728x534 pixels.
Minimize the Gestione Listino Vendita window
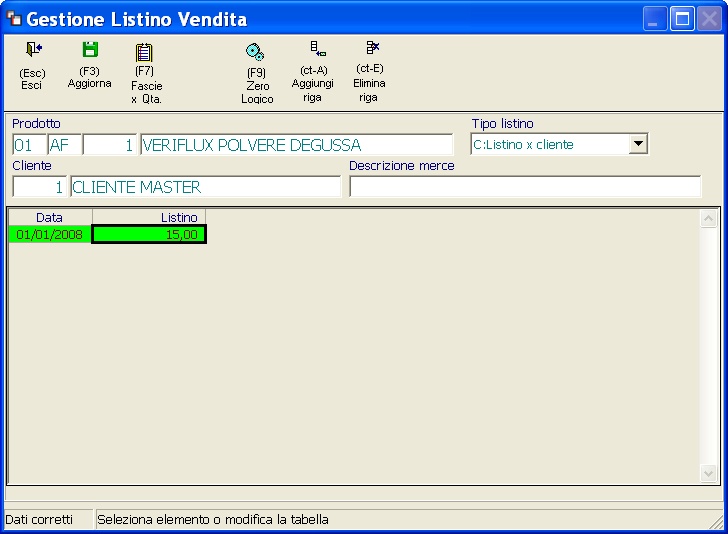(x=655, y=19)
